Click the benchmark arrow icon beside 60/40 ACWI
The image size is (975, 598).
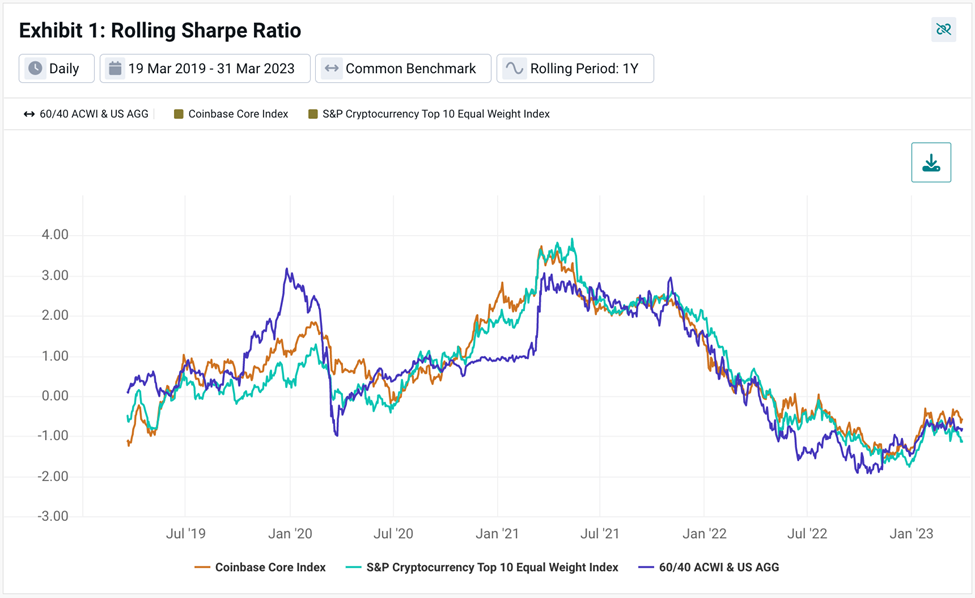29,114
